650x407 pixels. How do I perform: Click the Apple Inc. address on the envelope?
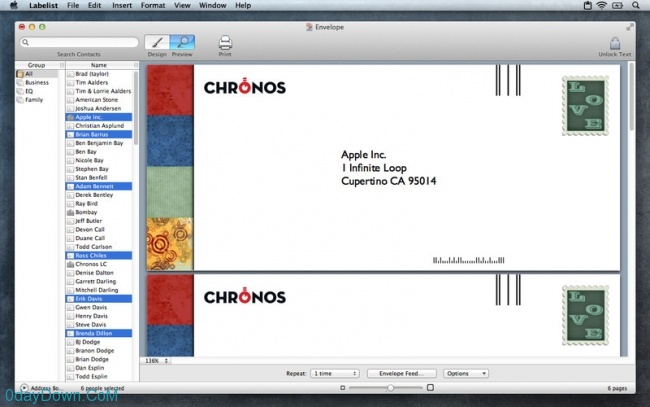point(388,168)
